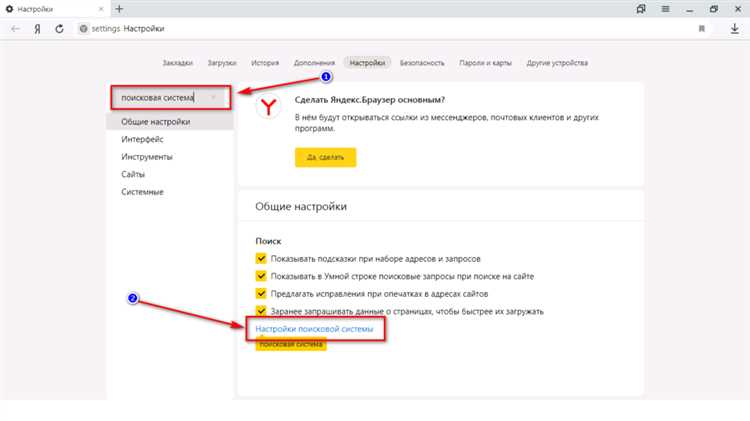Click the Да, сделать yellow button
The height and width of the screenshot is (421, 750).
(325, 157)
